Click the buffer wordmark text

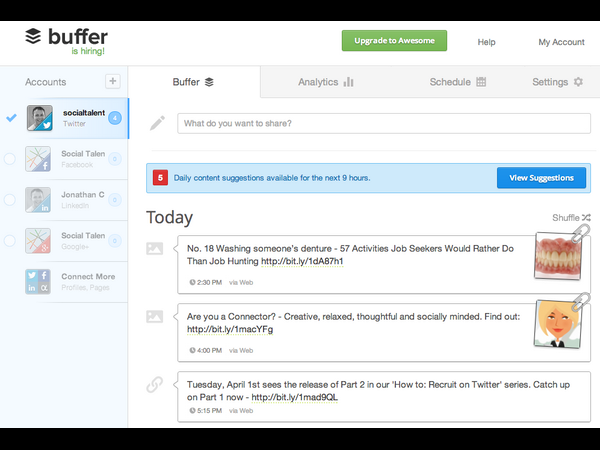click(x=78, y=37)
